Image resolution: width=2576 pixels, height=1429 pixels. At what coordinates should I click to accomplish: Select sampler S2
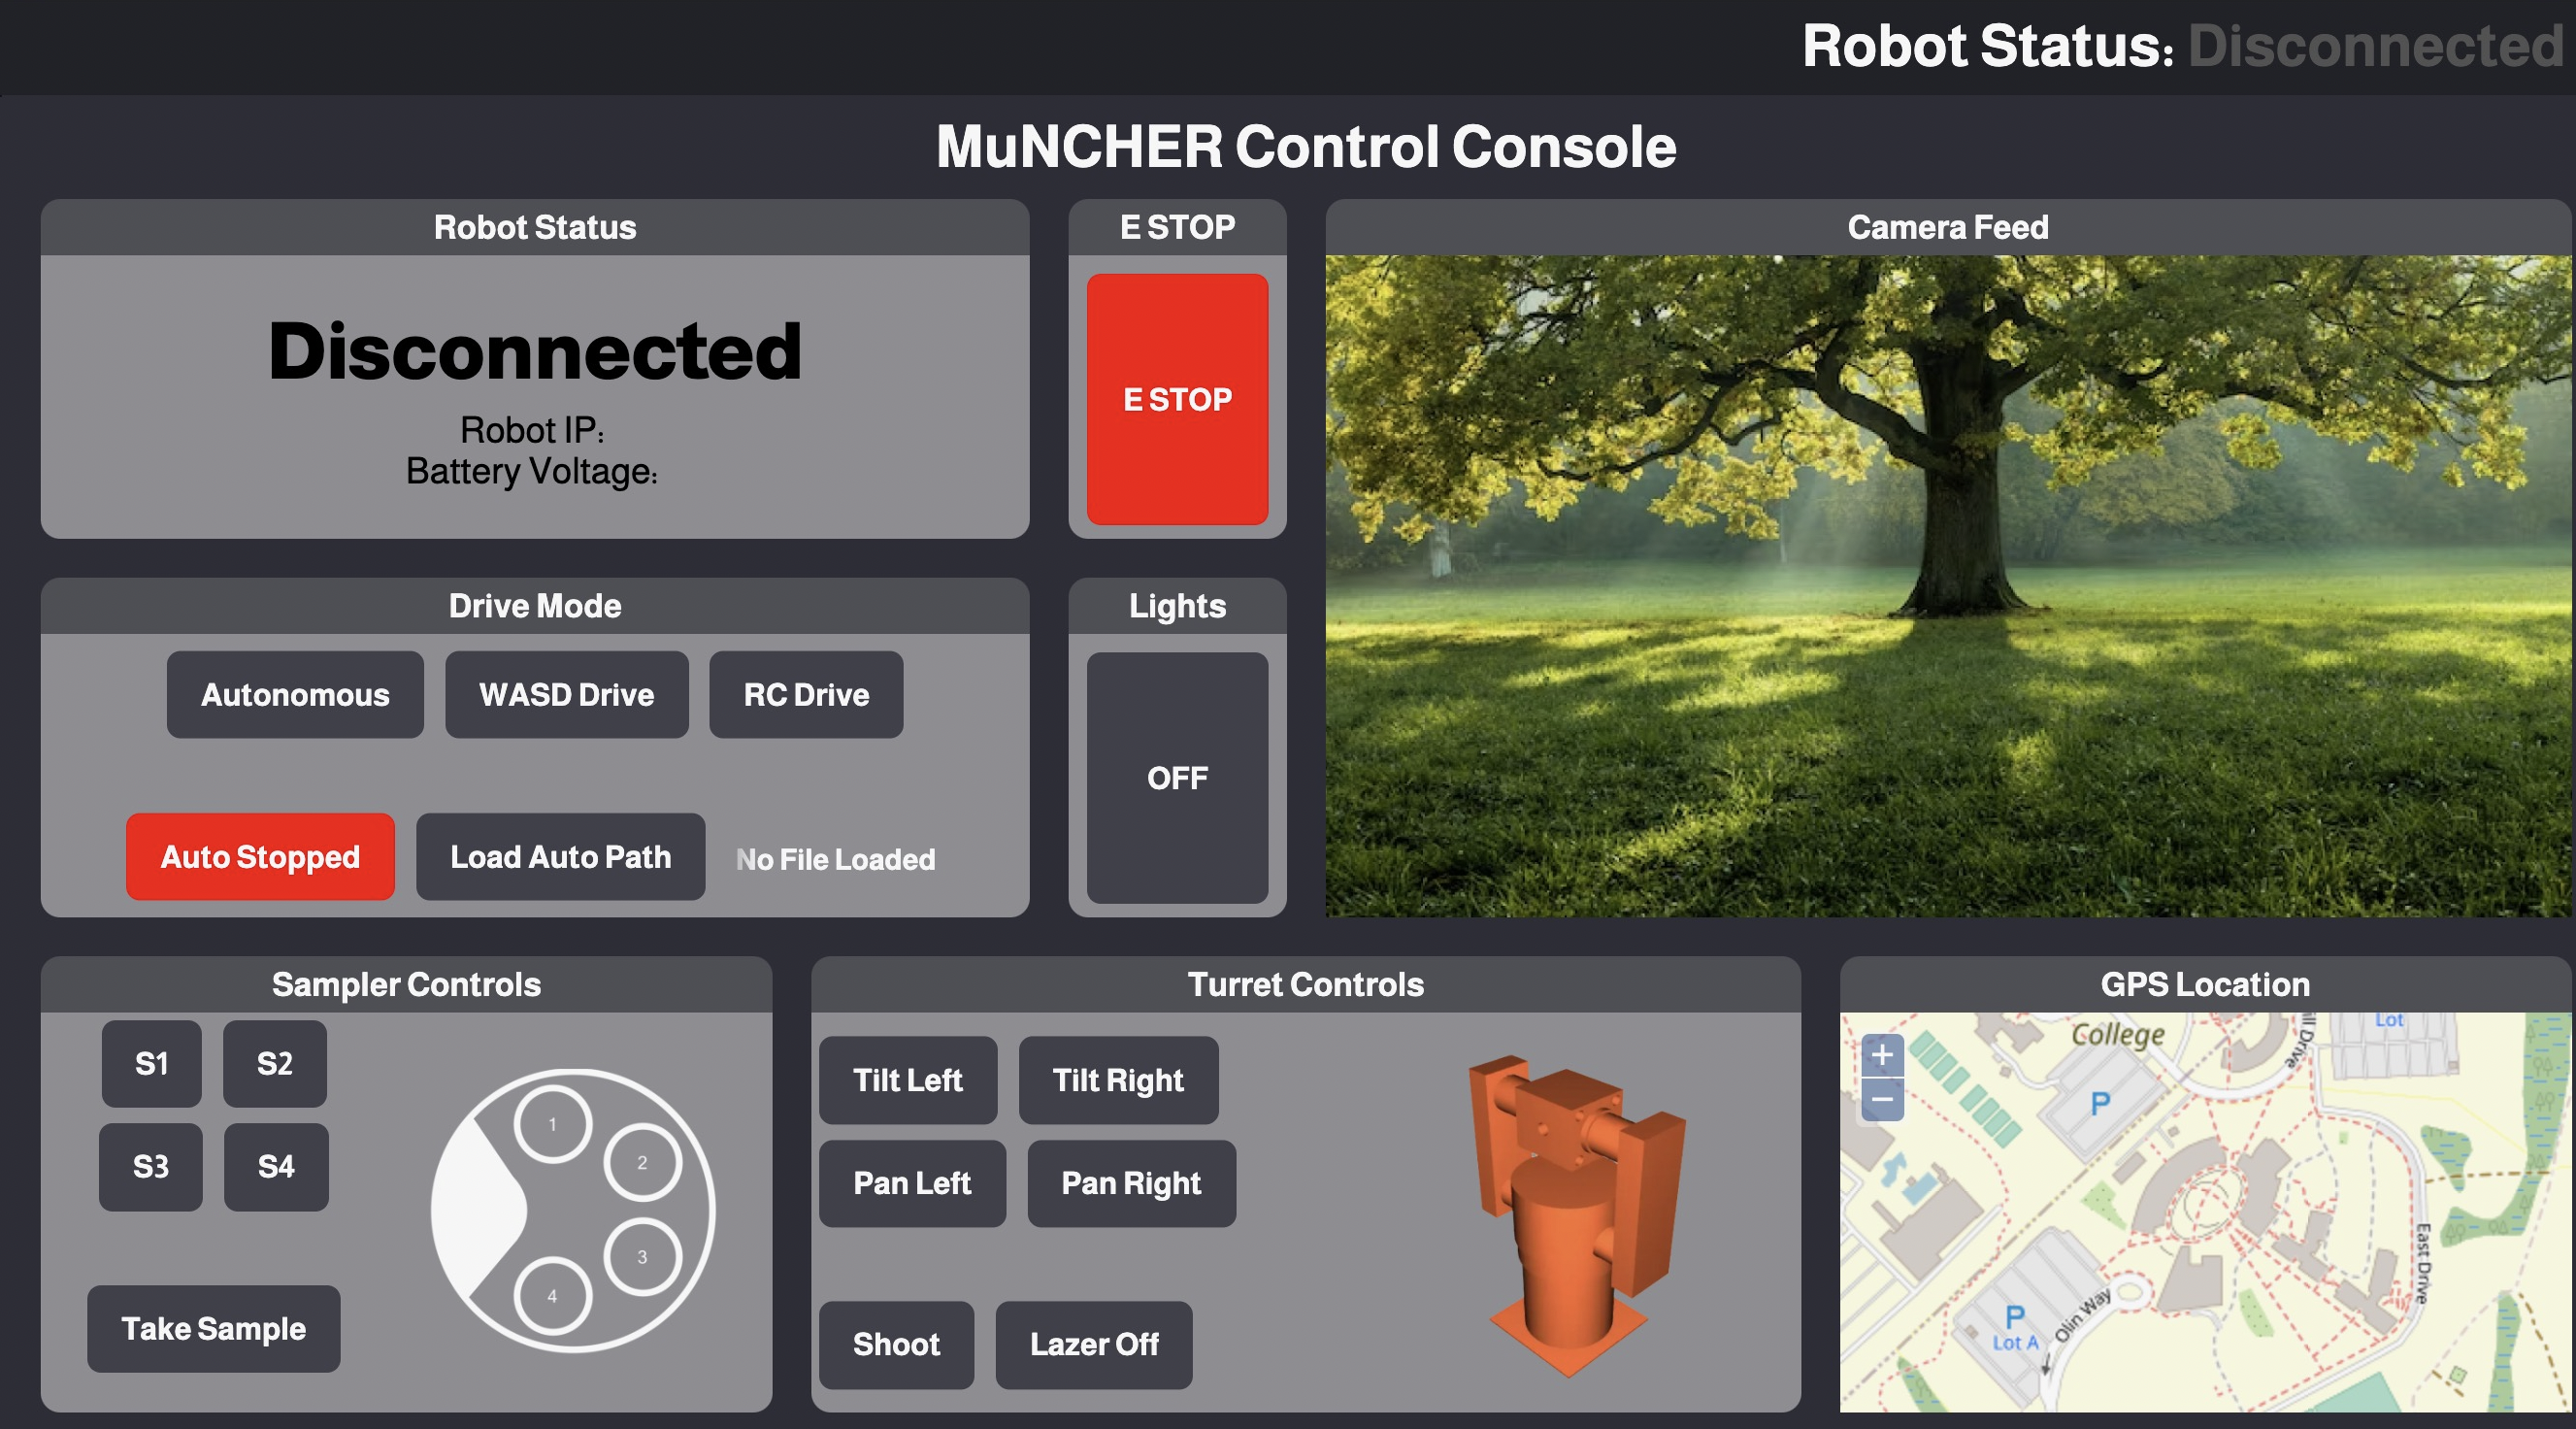pos(275,1064)
